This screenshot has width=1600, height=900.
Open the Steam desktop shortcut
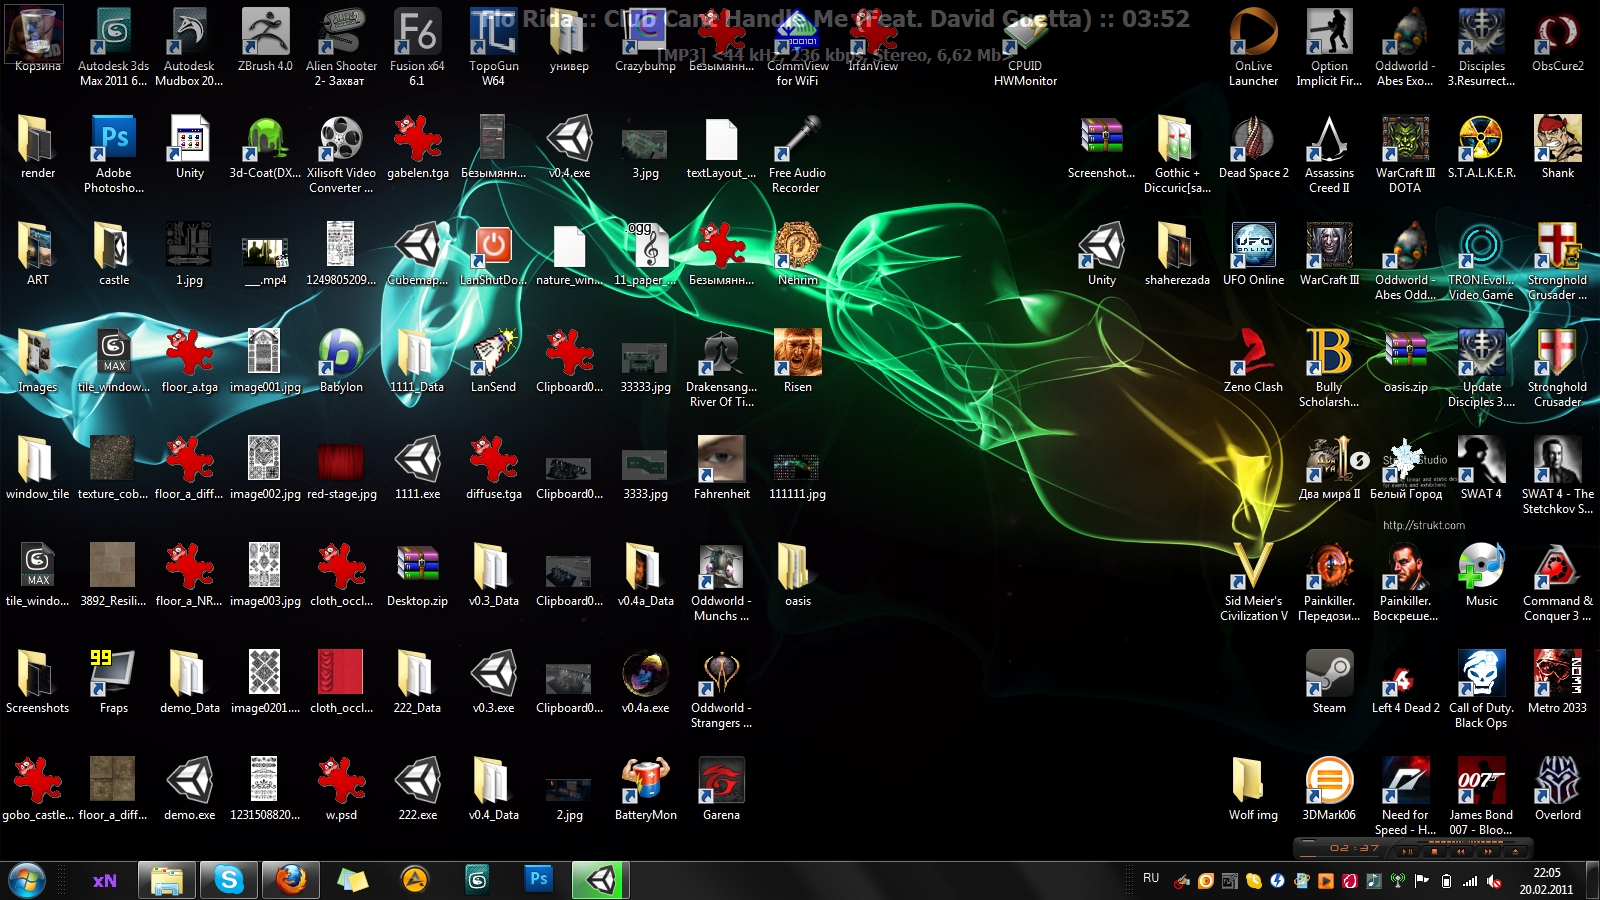click(1329, 674)
